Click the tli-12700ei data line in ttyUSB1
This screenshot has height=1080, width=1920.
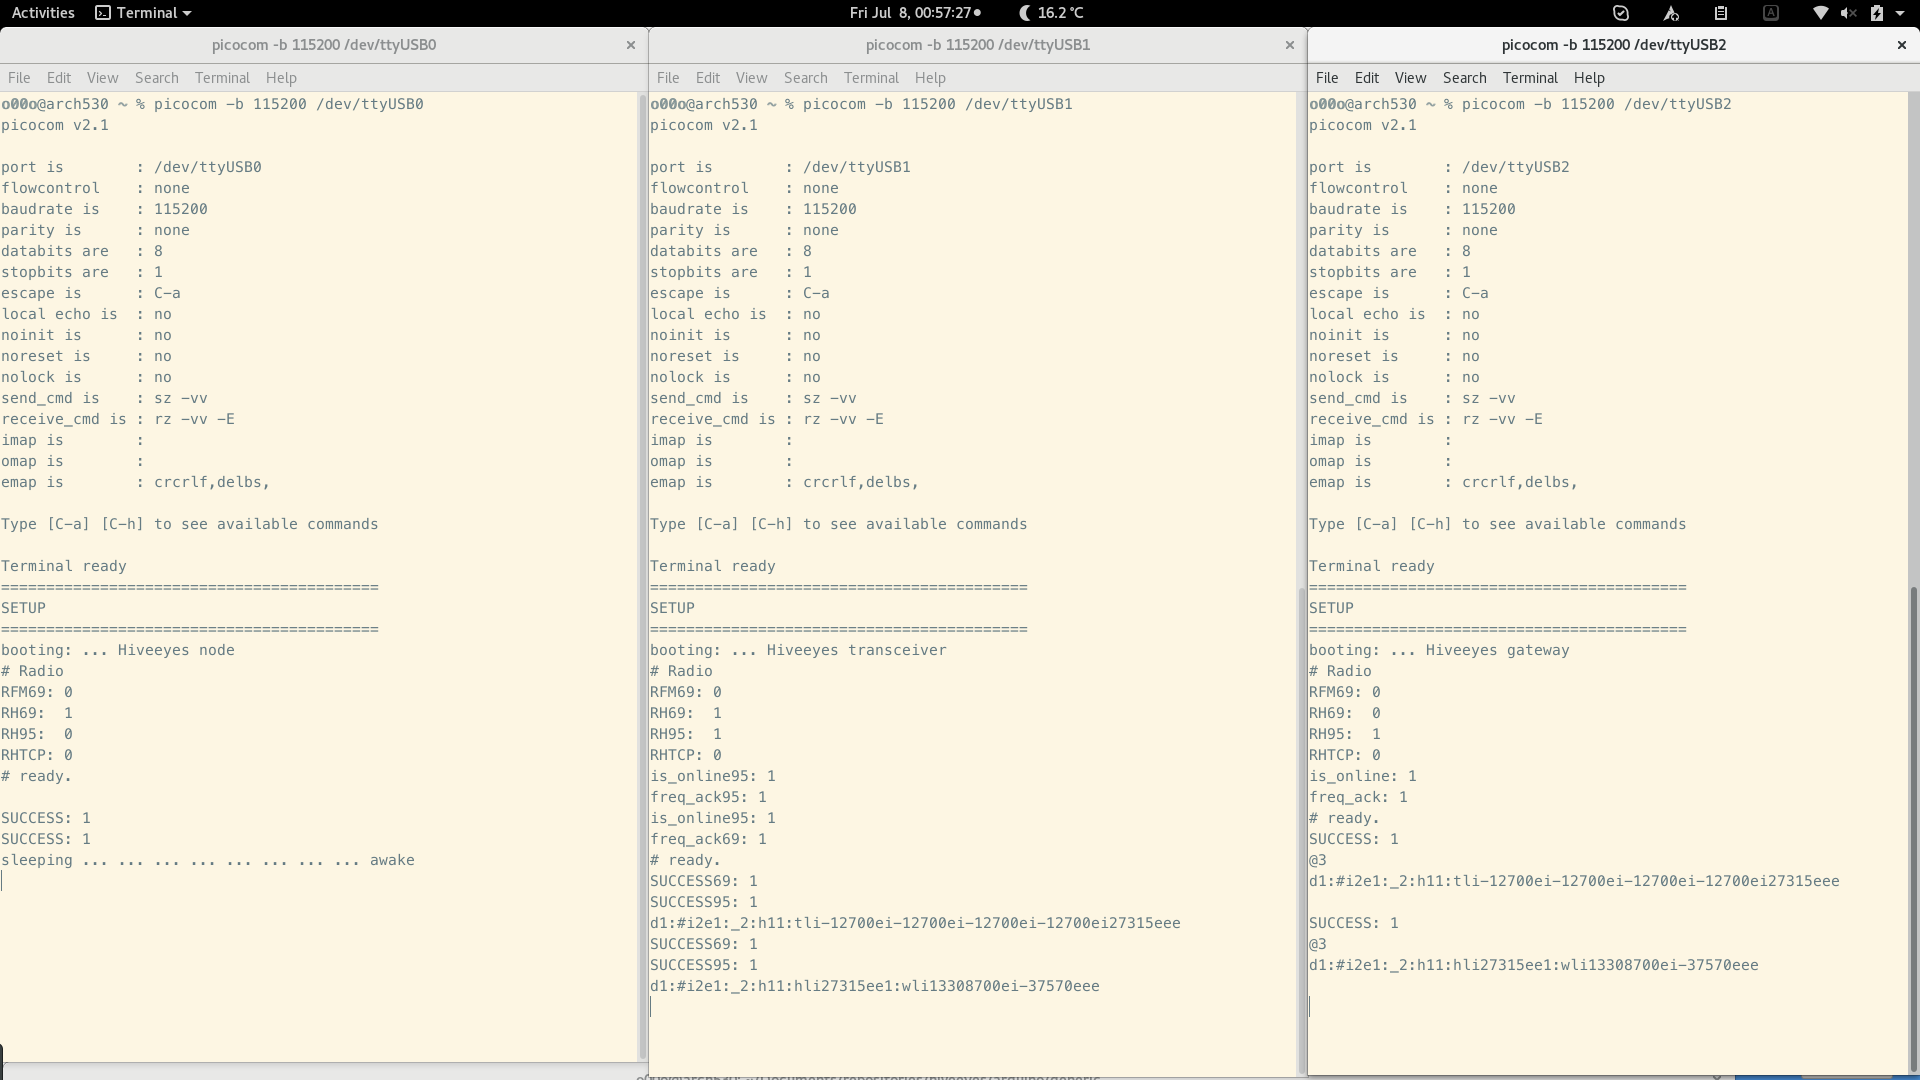[915, 923]
